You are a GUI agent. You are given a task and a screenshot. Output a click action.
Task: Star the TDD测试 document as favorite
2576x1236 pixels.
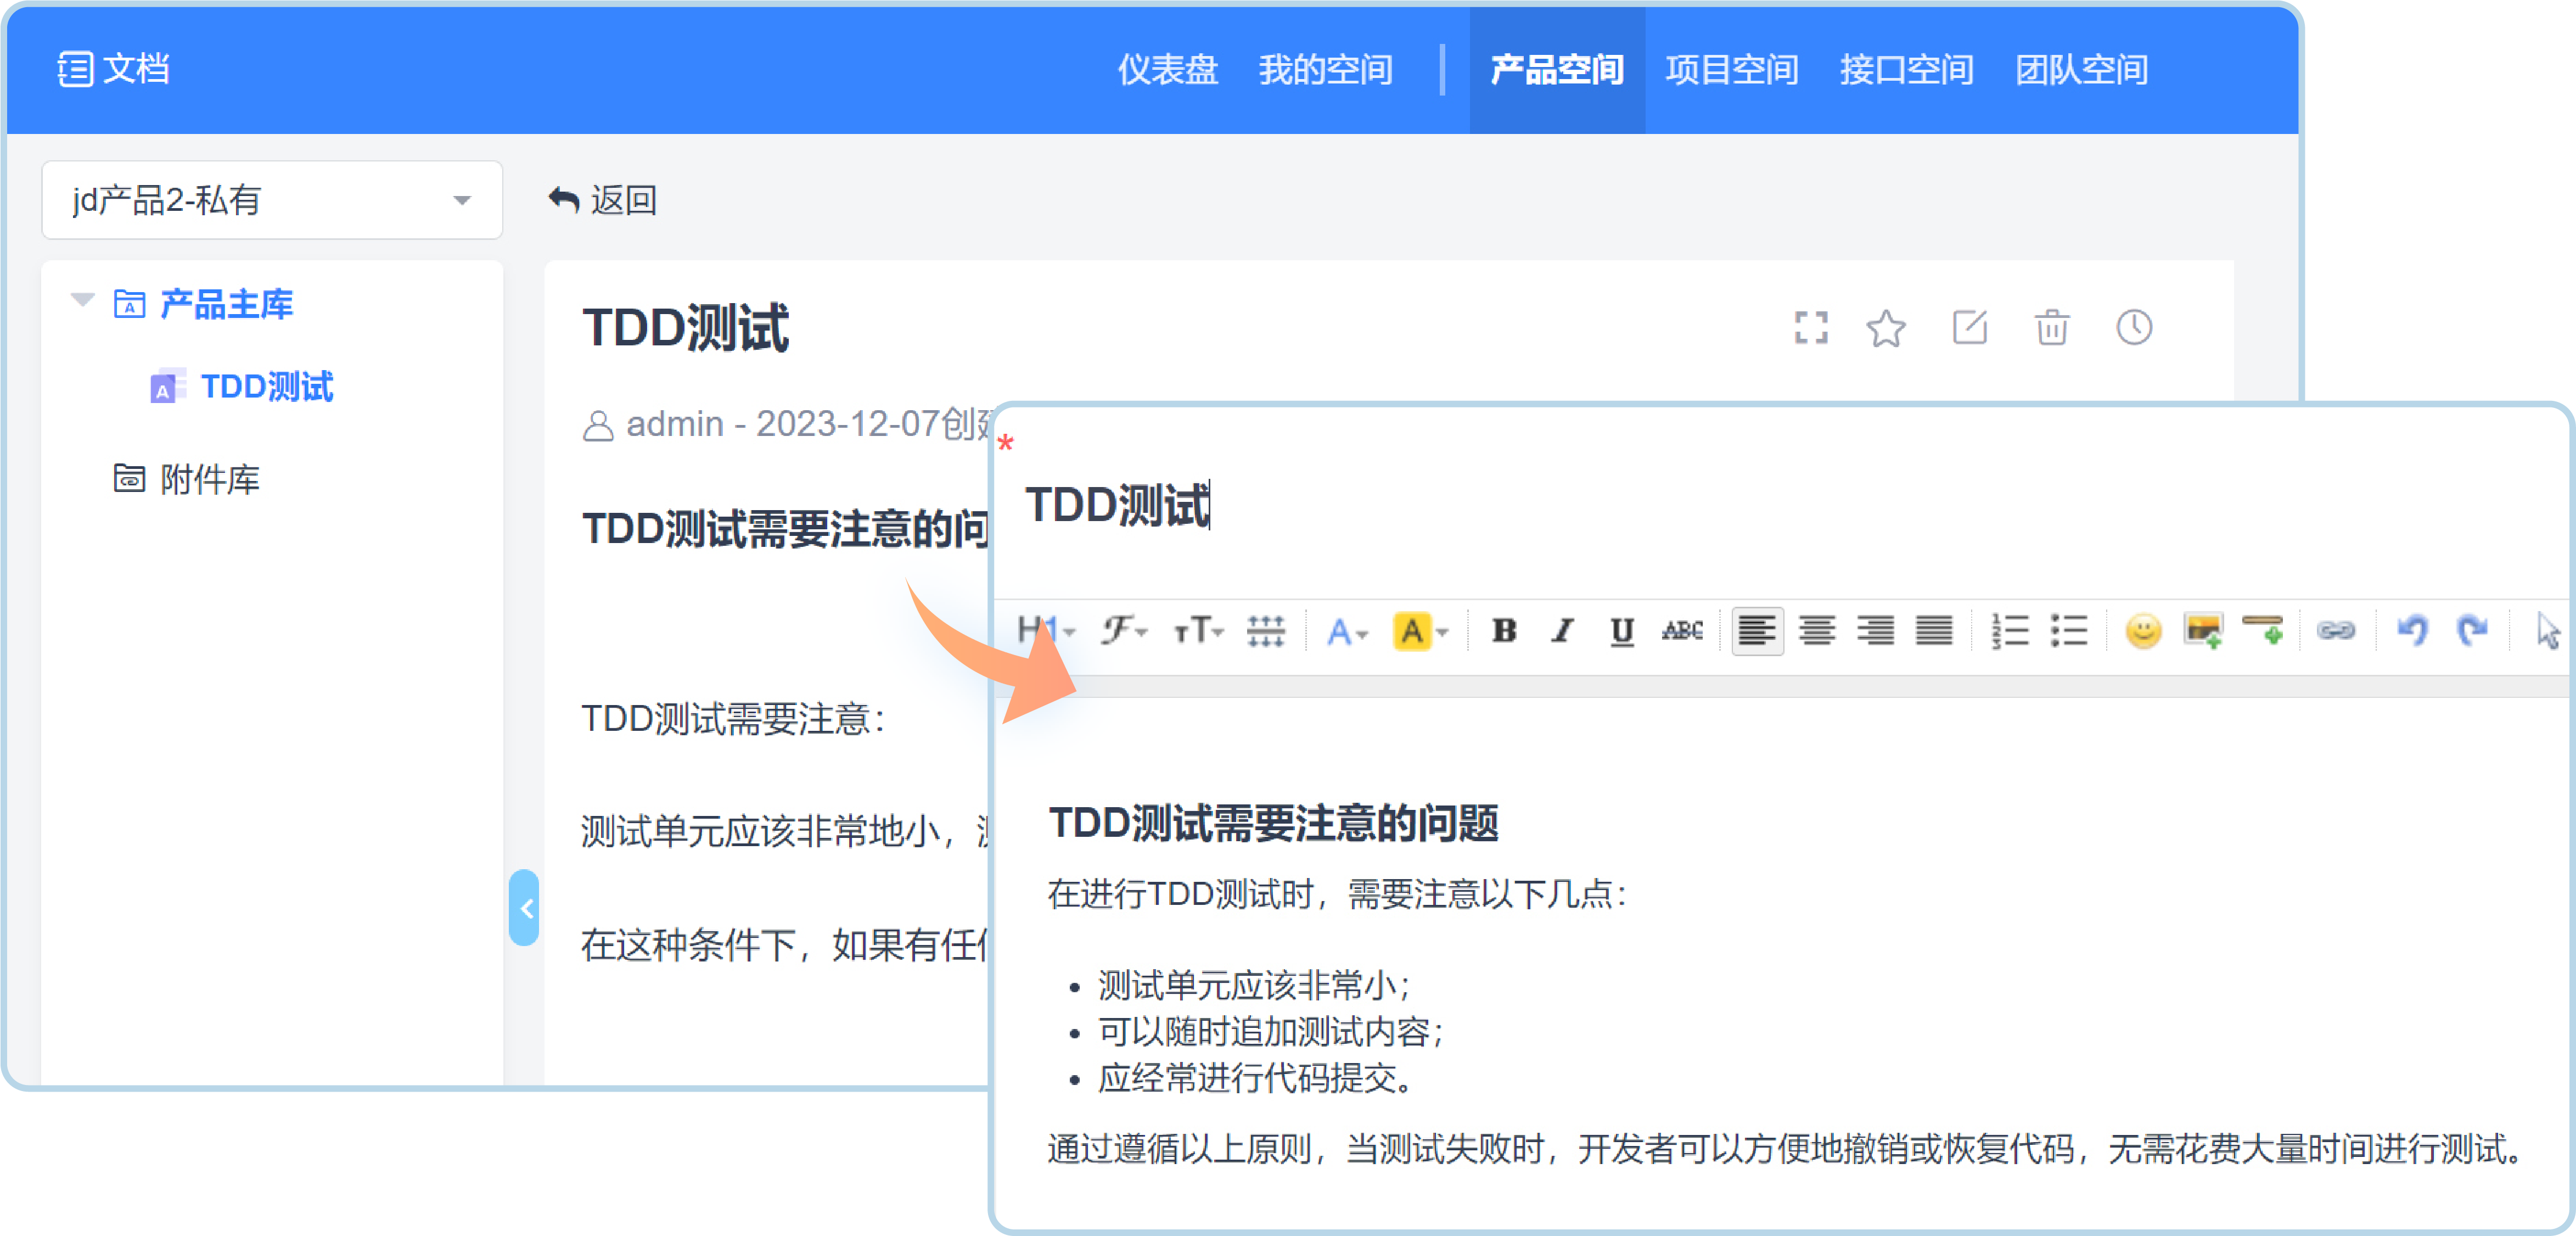pos(1886,328)
